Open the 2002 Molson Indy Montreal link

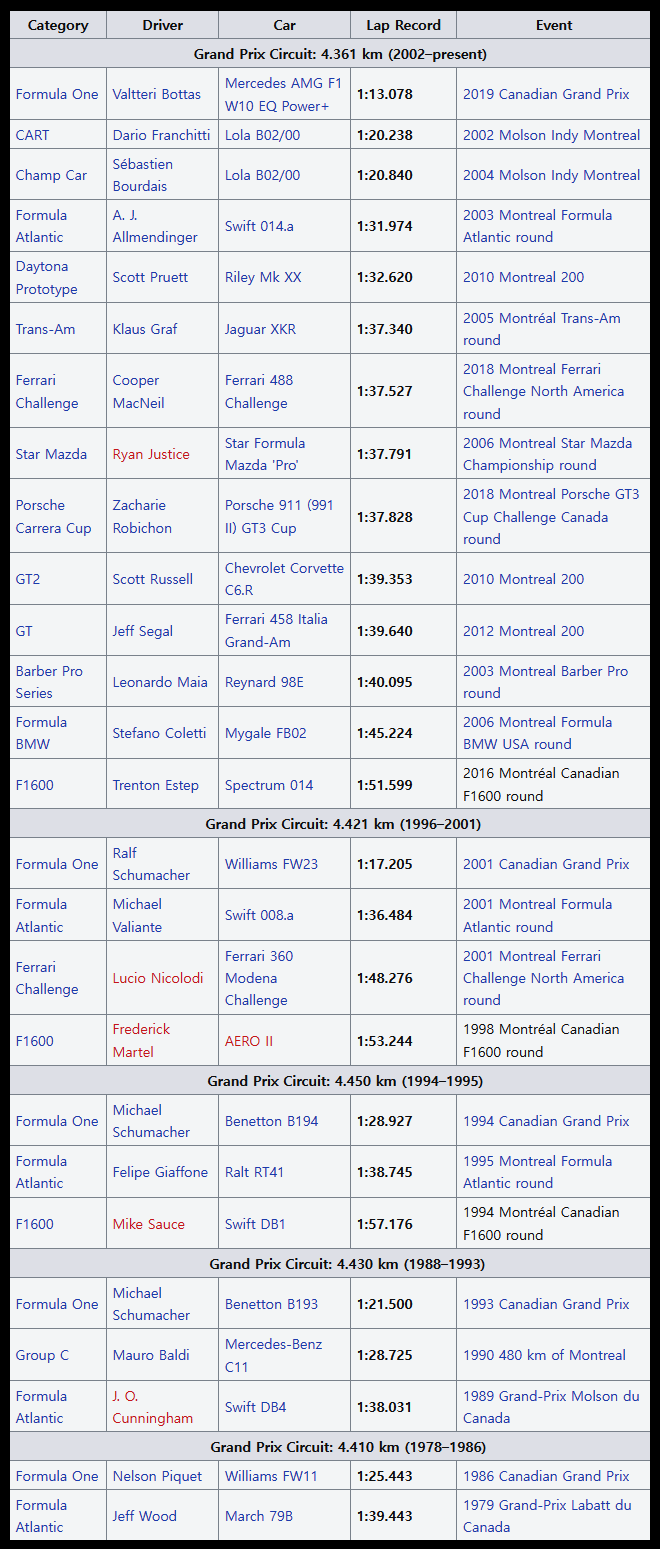click(x=551, y=135)
